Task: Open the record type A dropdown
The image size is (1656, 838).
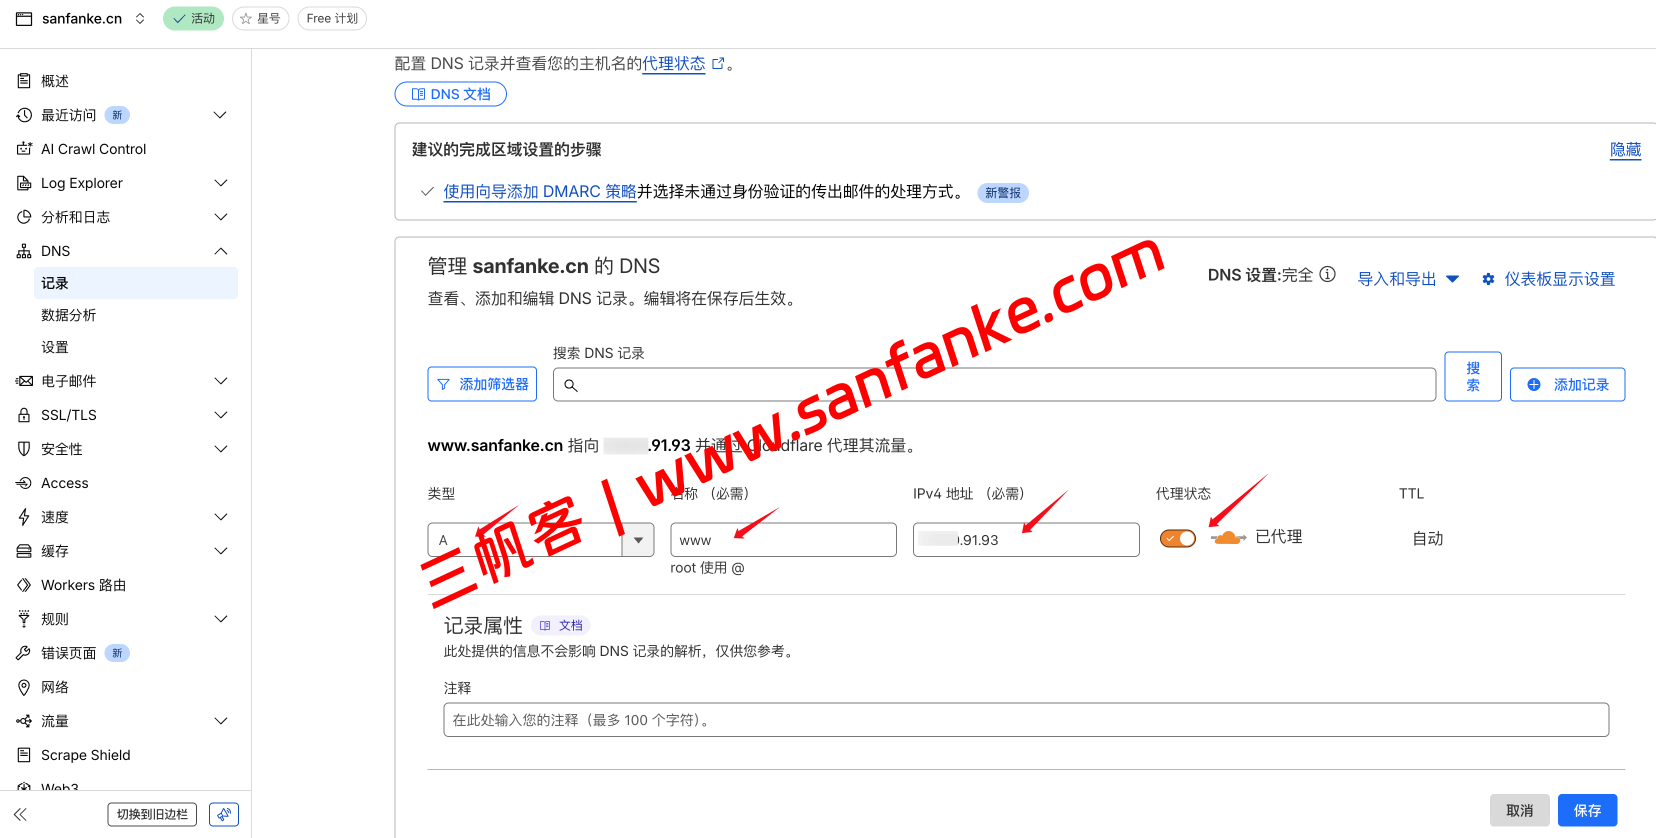Action: click(541, 540)
